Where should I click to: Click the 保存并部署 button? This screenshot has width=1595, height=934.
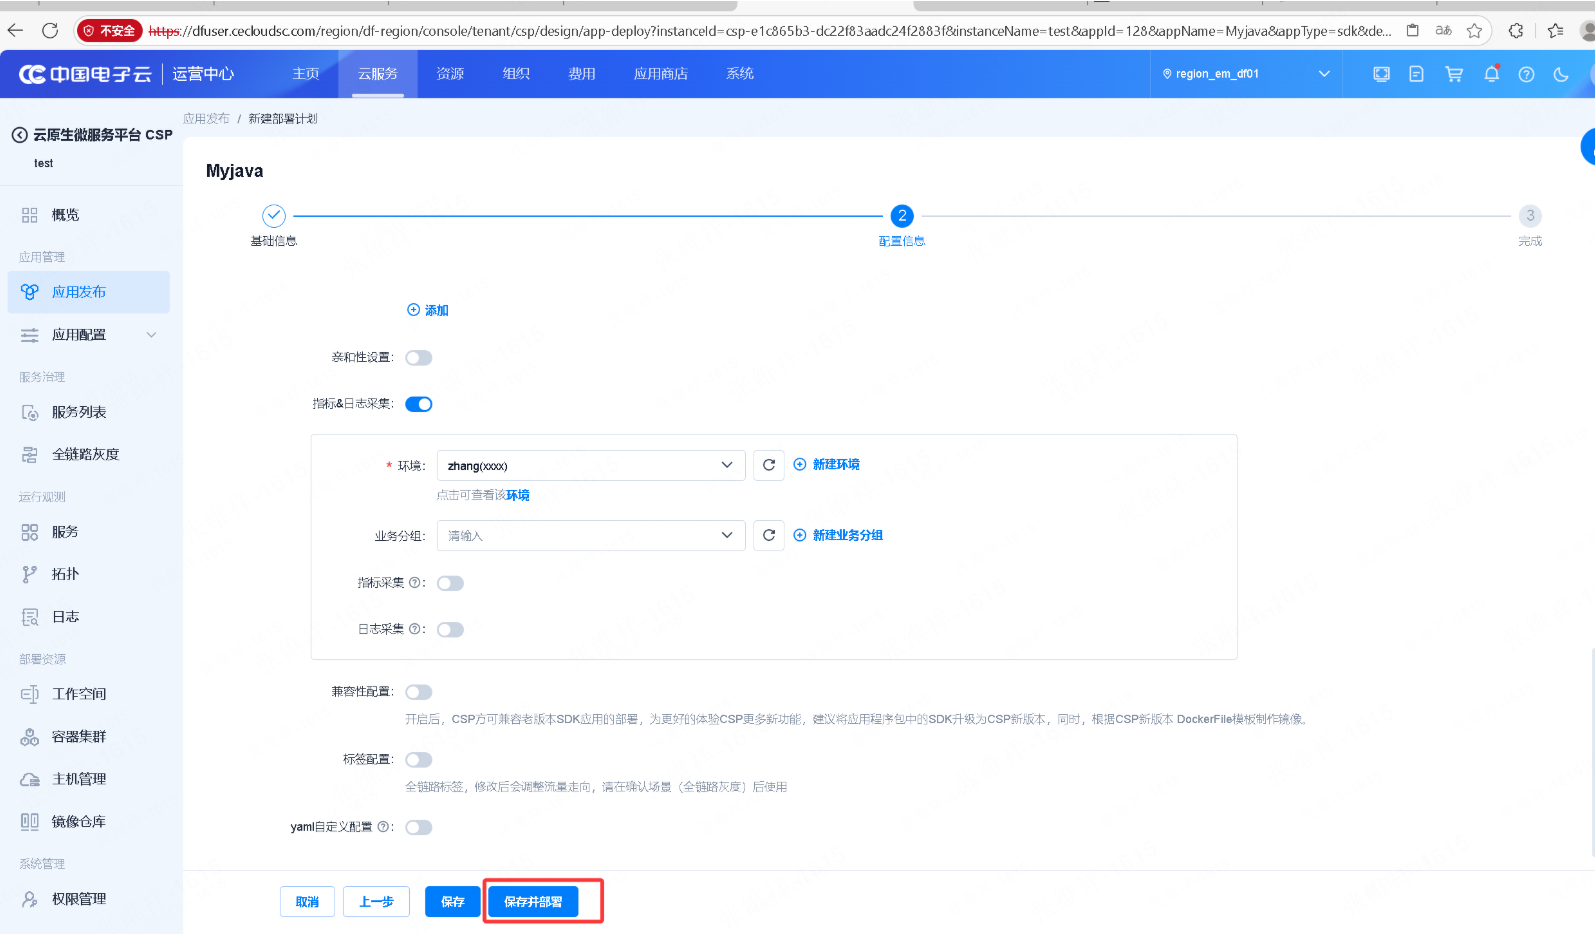[x=533, y=901]
